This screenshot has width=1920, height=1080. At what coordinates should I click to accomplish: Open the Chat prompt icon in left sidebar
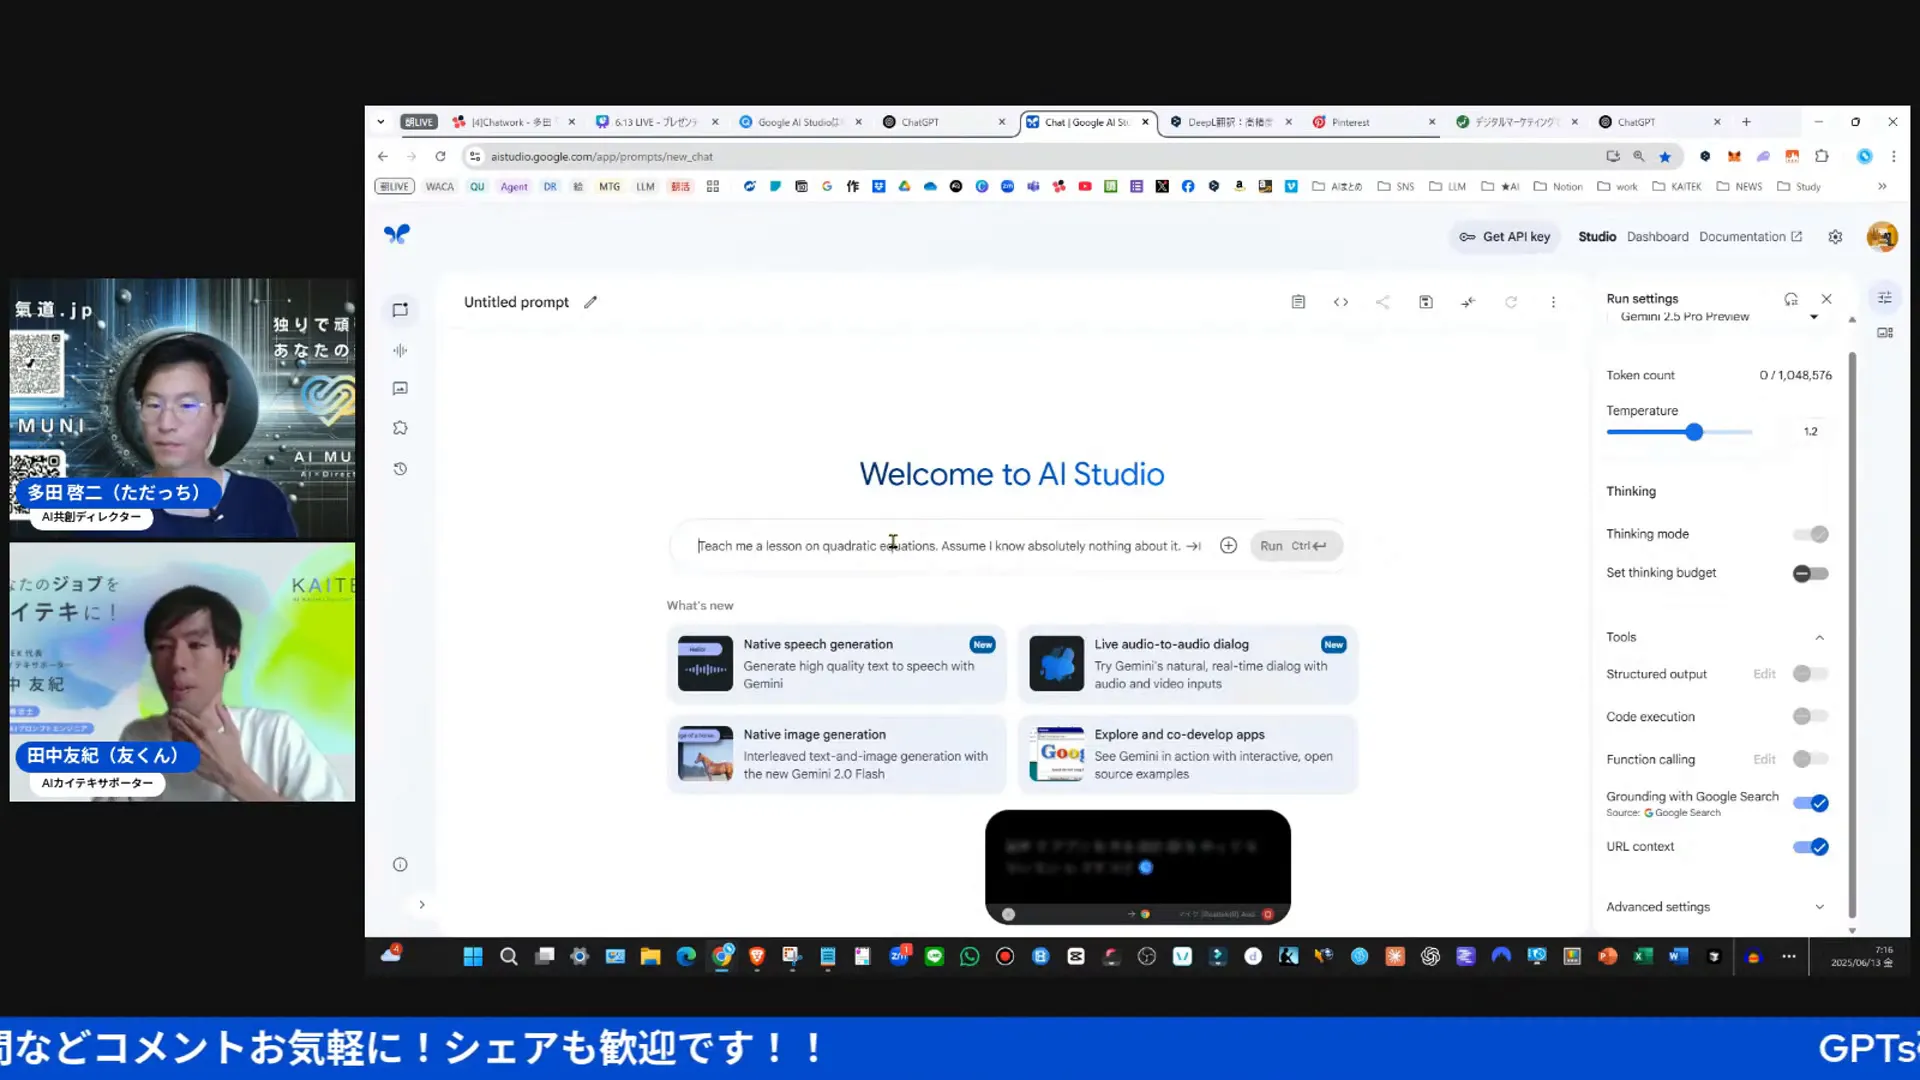(400, 310)
